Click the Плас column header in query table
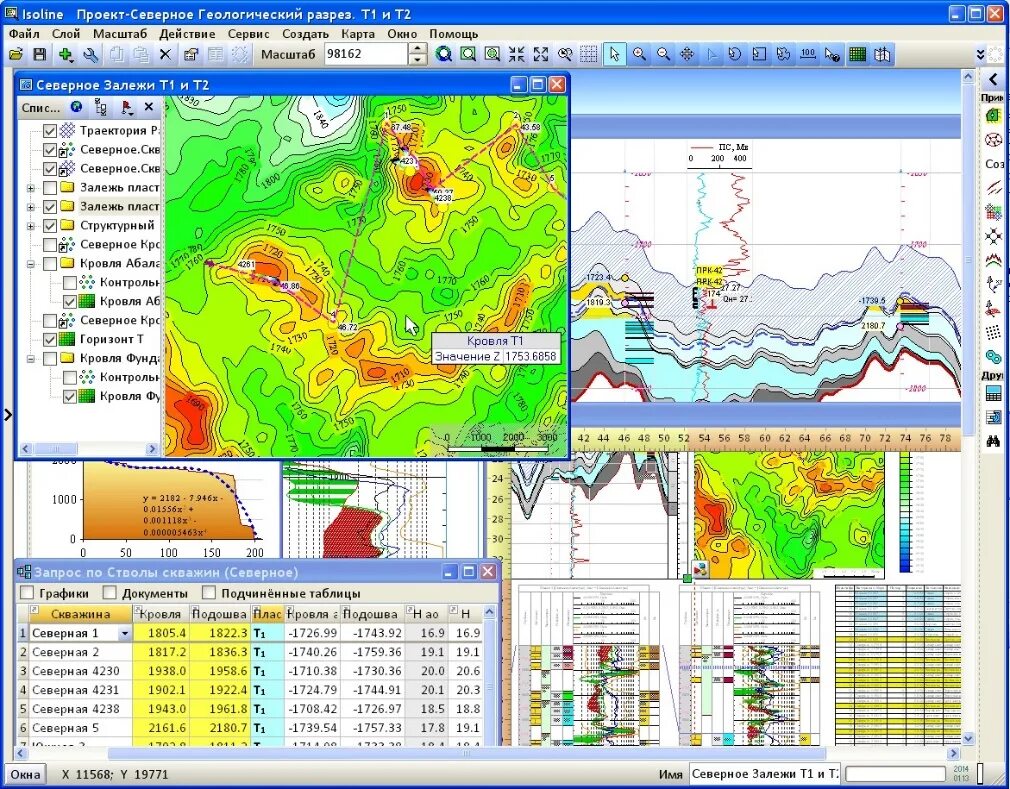1010x789 pixels. tap(267, 614)
